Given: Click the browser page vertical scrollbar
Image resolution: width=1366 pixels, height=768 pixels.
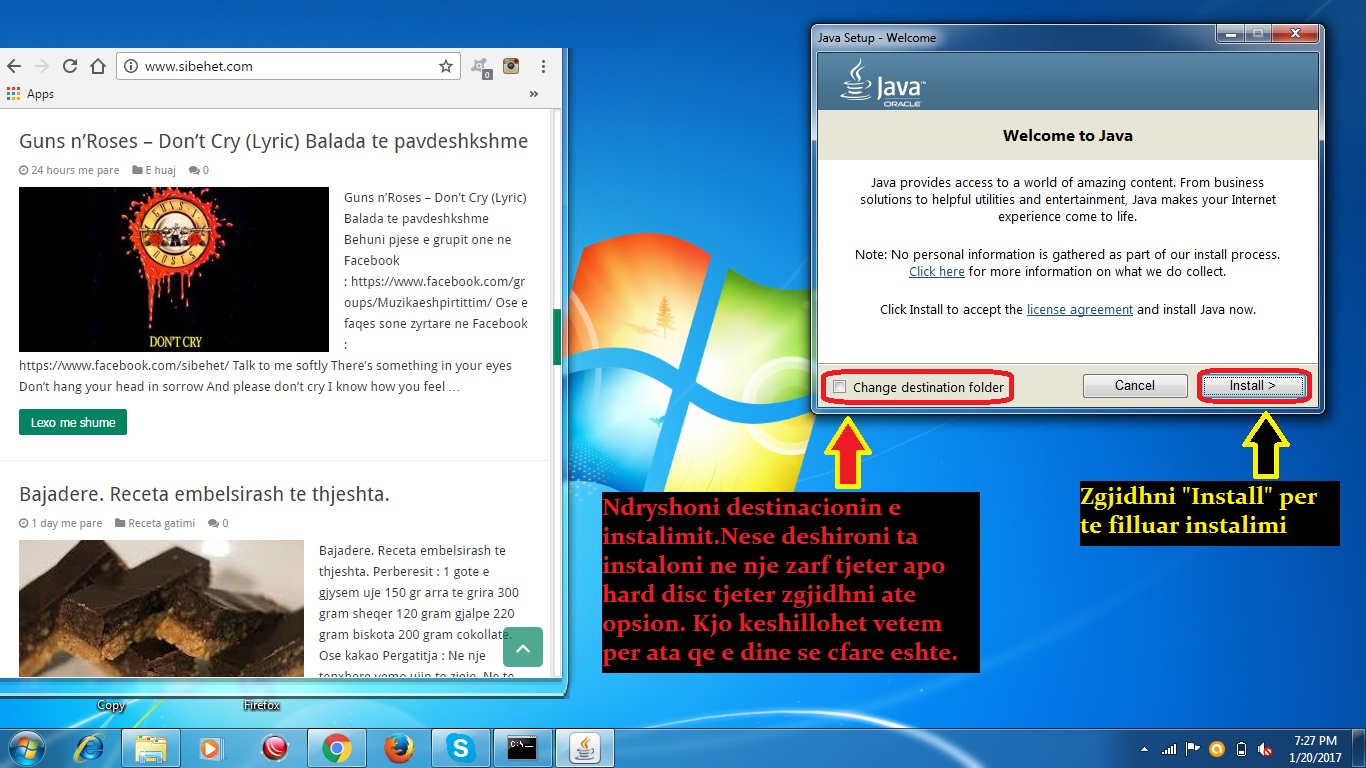Looking at the screenshot, I should tap(557, 336).
